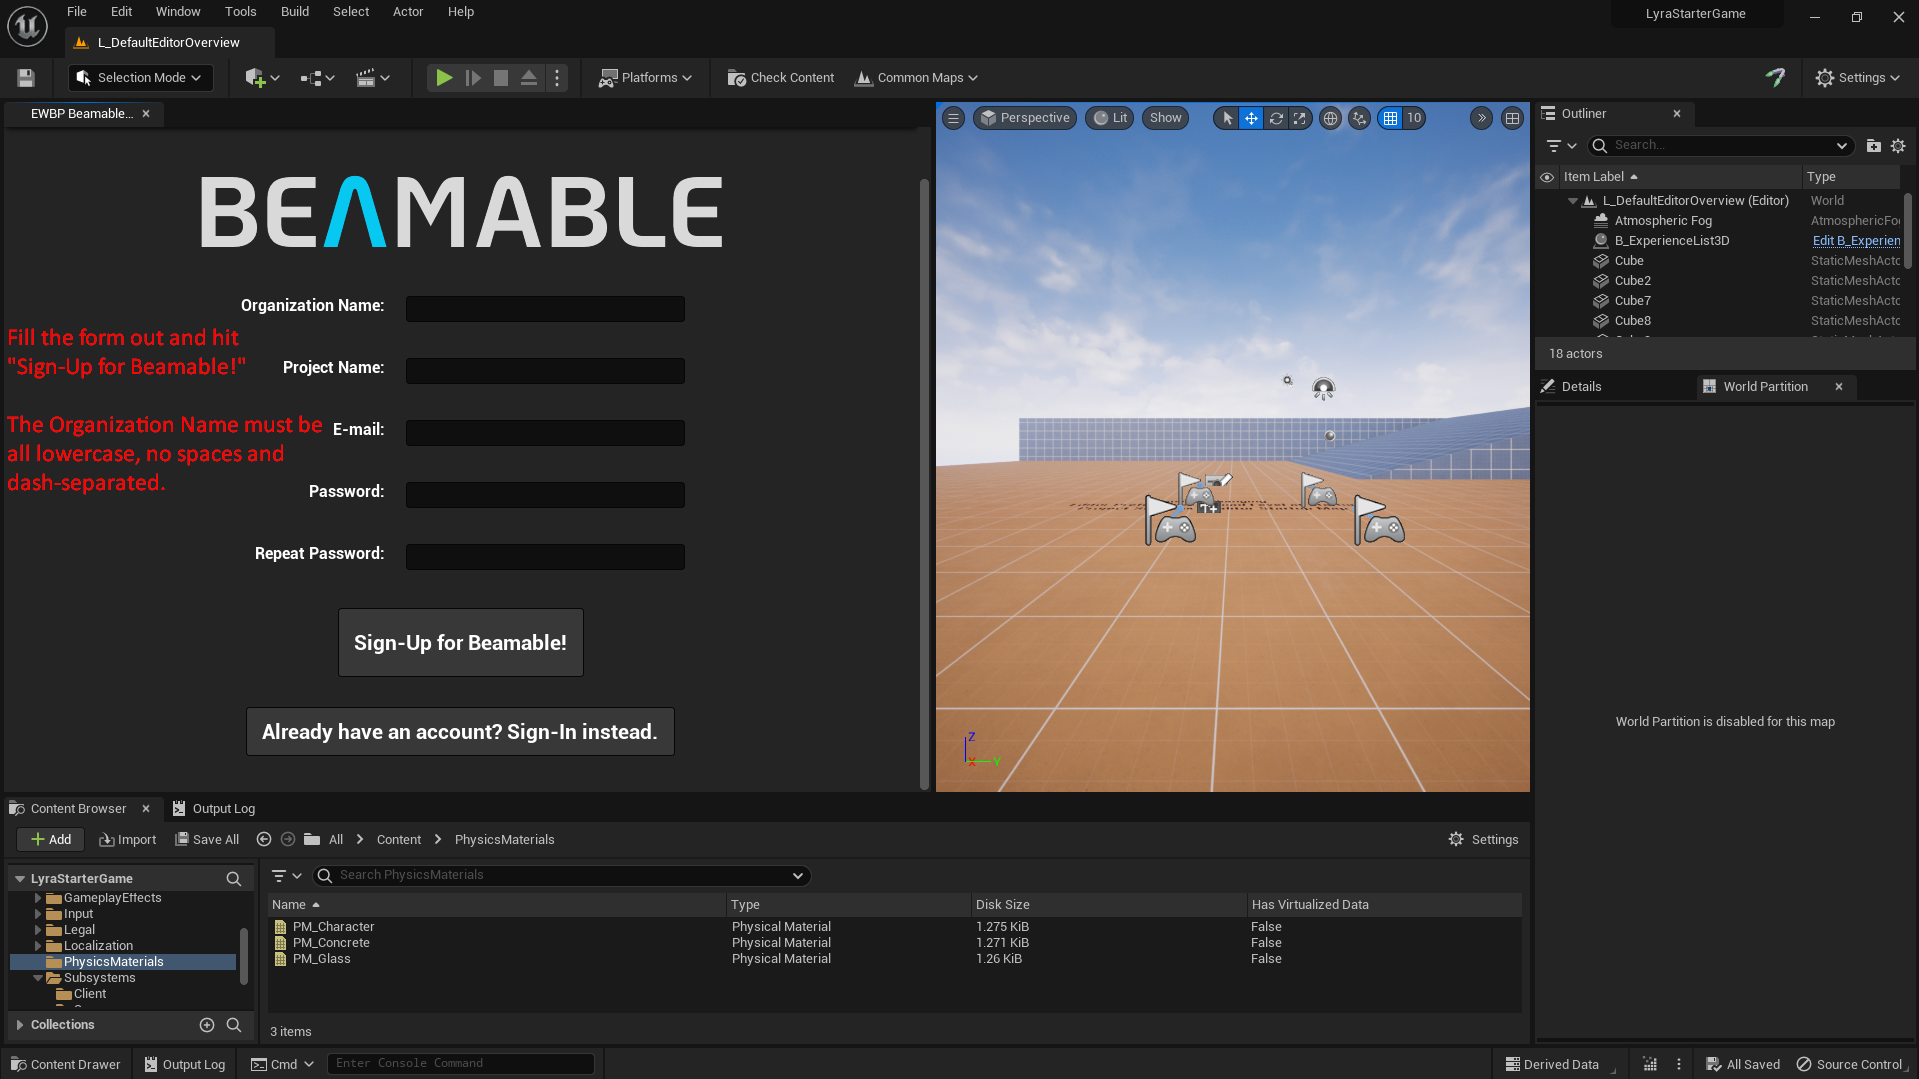
Task: Click Sign-In instead link for existing accounts
Action: tap(459, 731)
